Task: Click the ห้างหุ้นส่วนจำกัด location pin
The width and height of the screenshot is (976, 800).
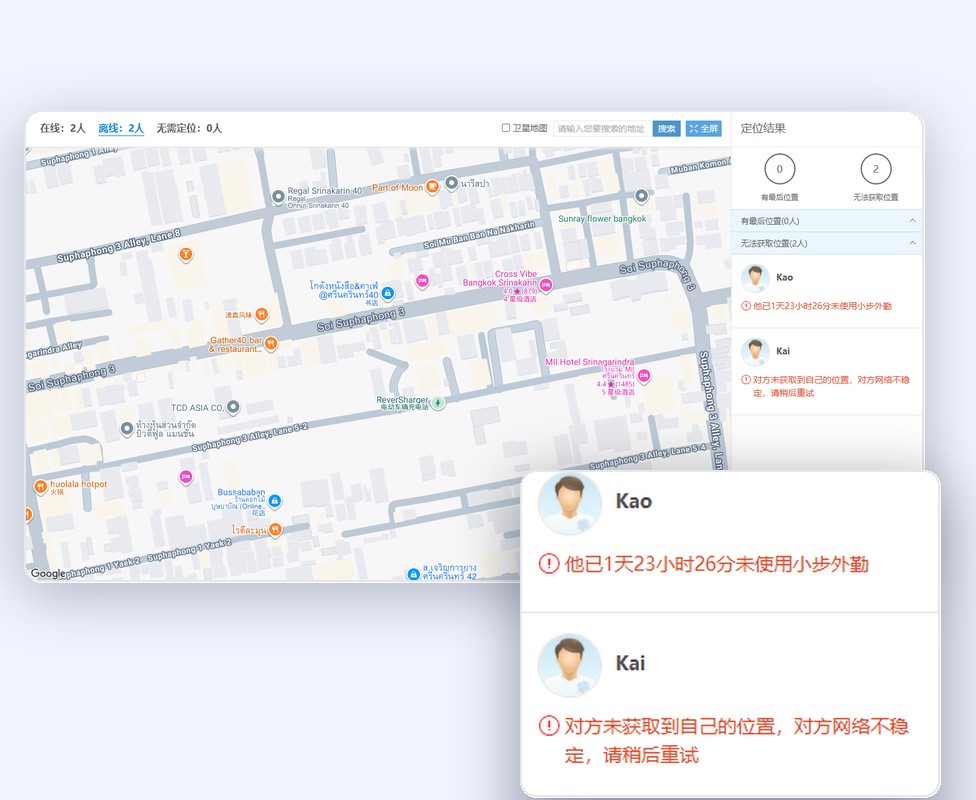Action: 127,428
